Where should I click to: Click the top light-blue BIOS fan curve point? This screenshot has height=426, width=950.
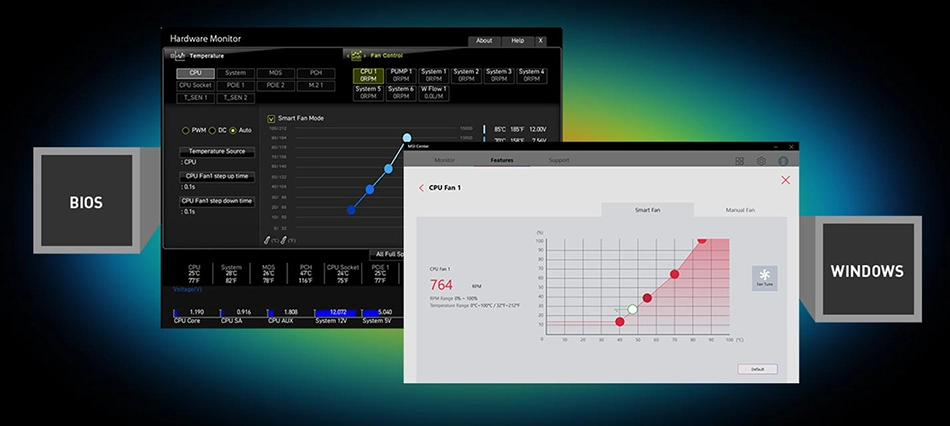(x=407, y=138)
